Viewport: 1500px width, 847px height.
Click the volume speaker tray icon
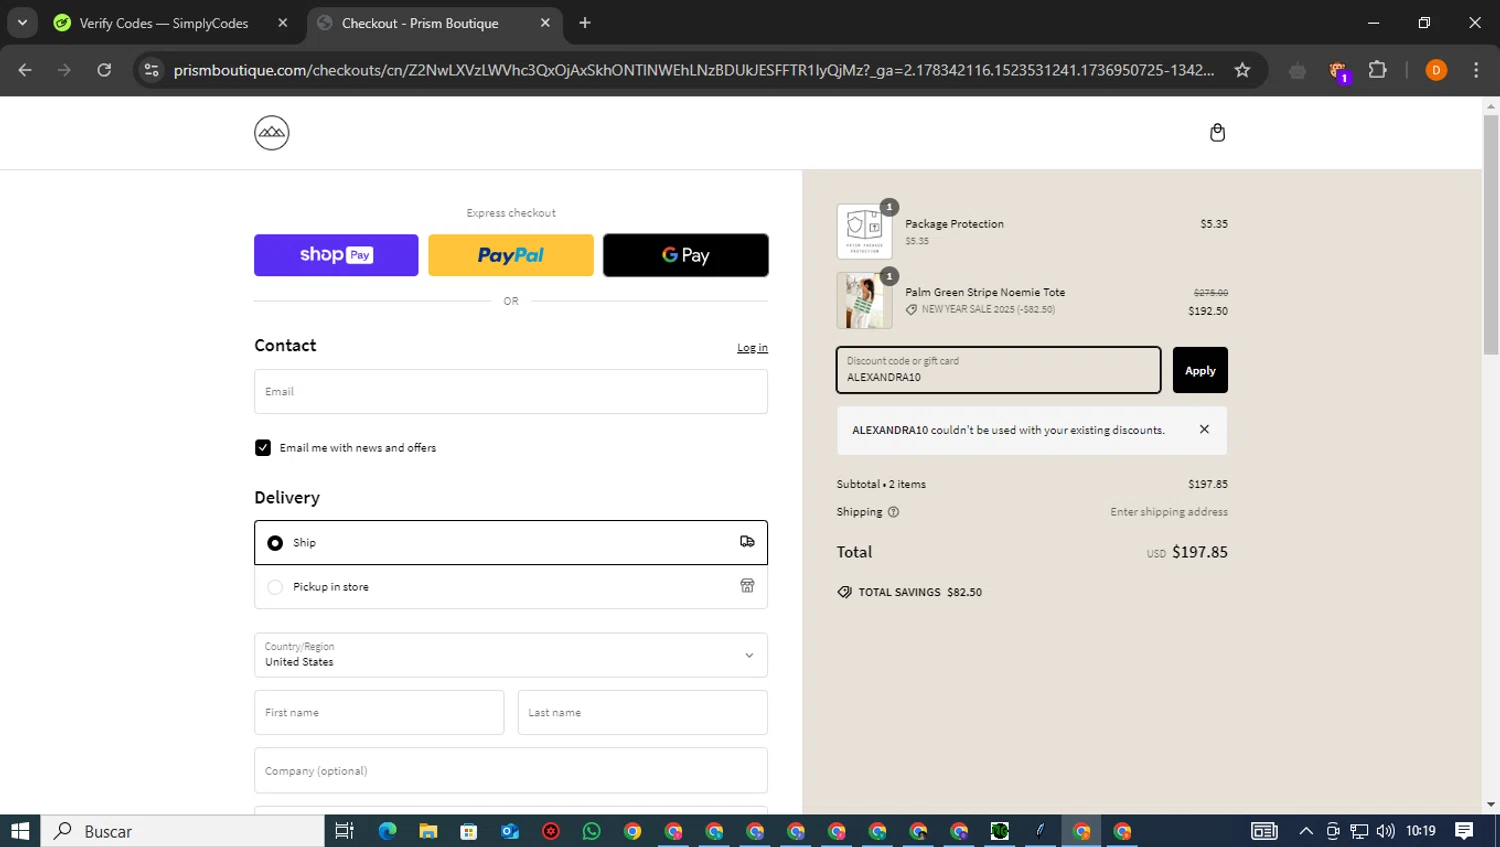tap(1385, 831)
